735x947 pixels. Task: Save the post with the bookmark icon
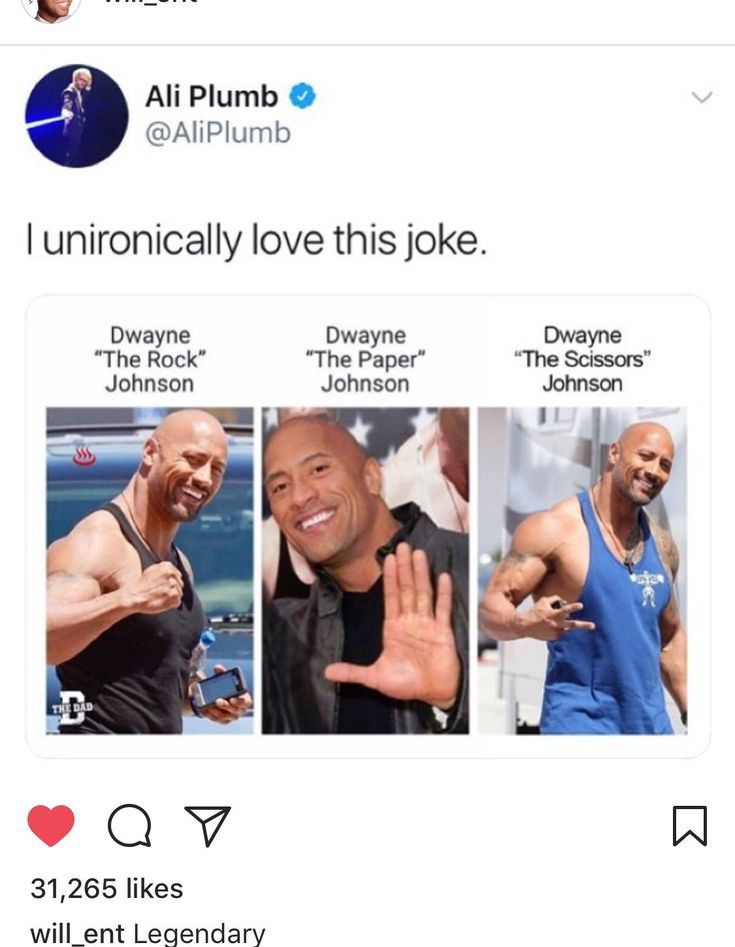(690, 826)
